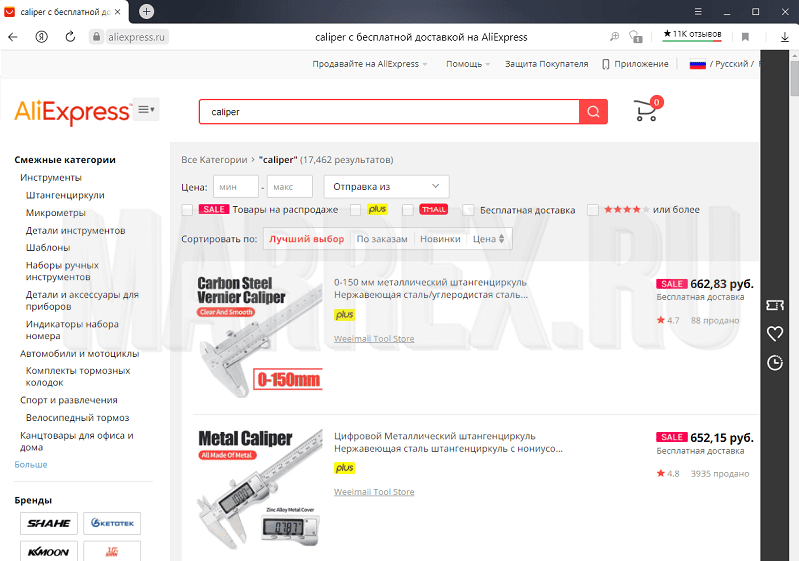The image size is (799, 561).
Task: Select the KETOTEK brand logo
Action: click(x=112, y=523)
